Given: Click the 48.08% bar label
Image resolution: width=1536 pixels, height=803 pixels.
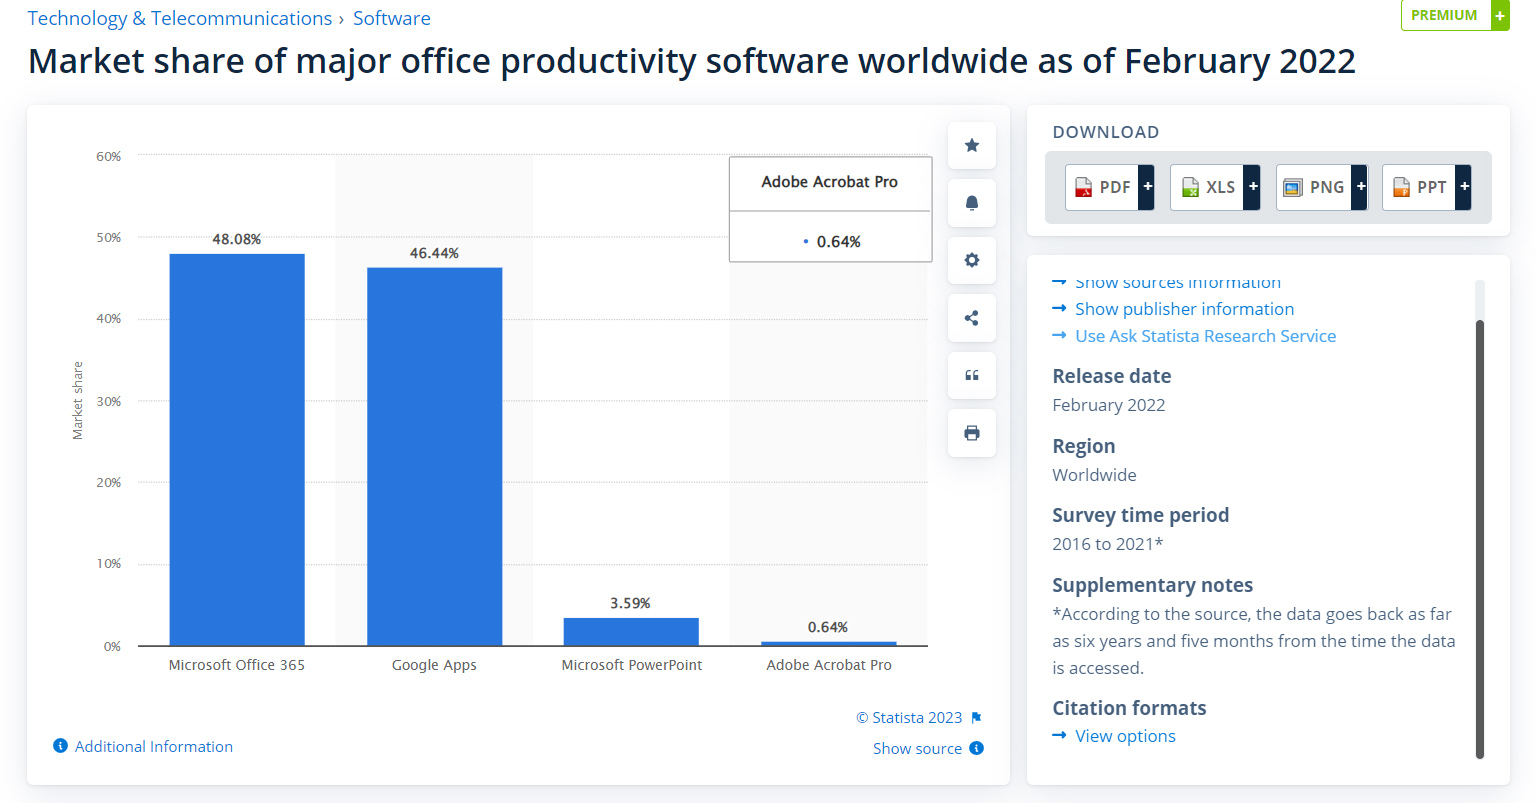Looking at the screenshot, I should click(x=237, y=239).
